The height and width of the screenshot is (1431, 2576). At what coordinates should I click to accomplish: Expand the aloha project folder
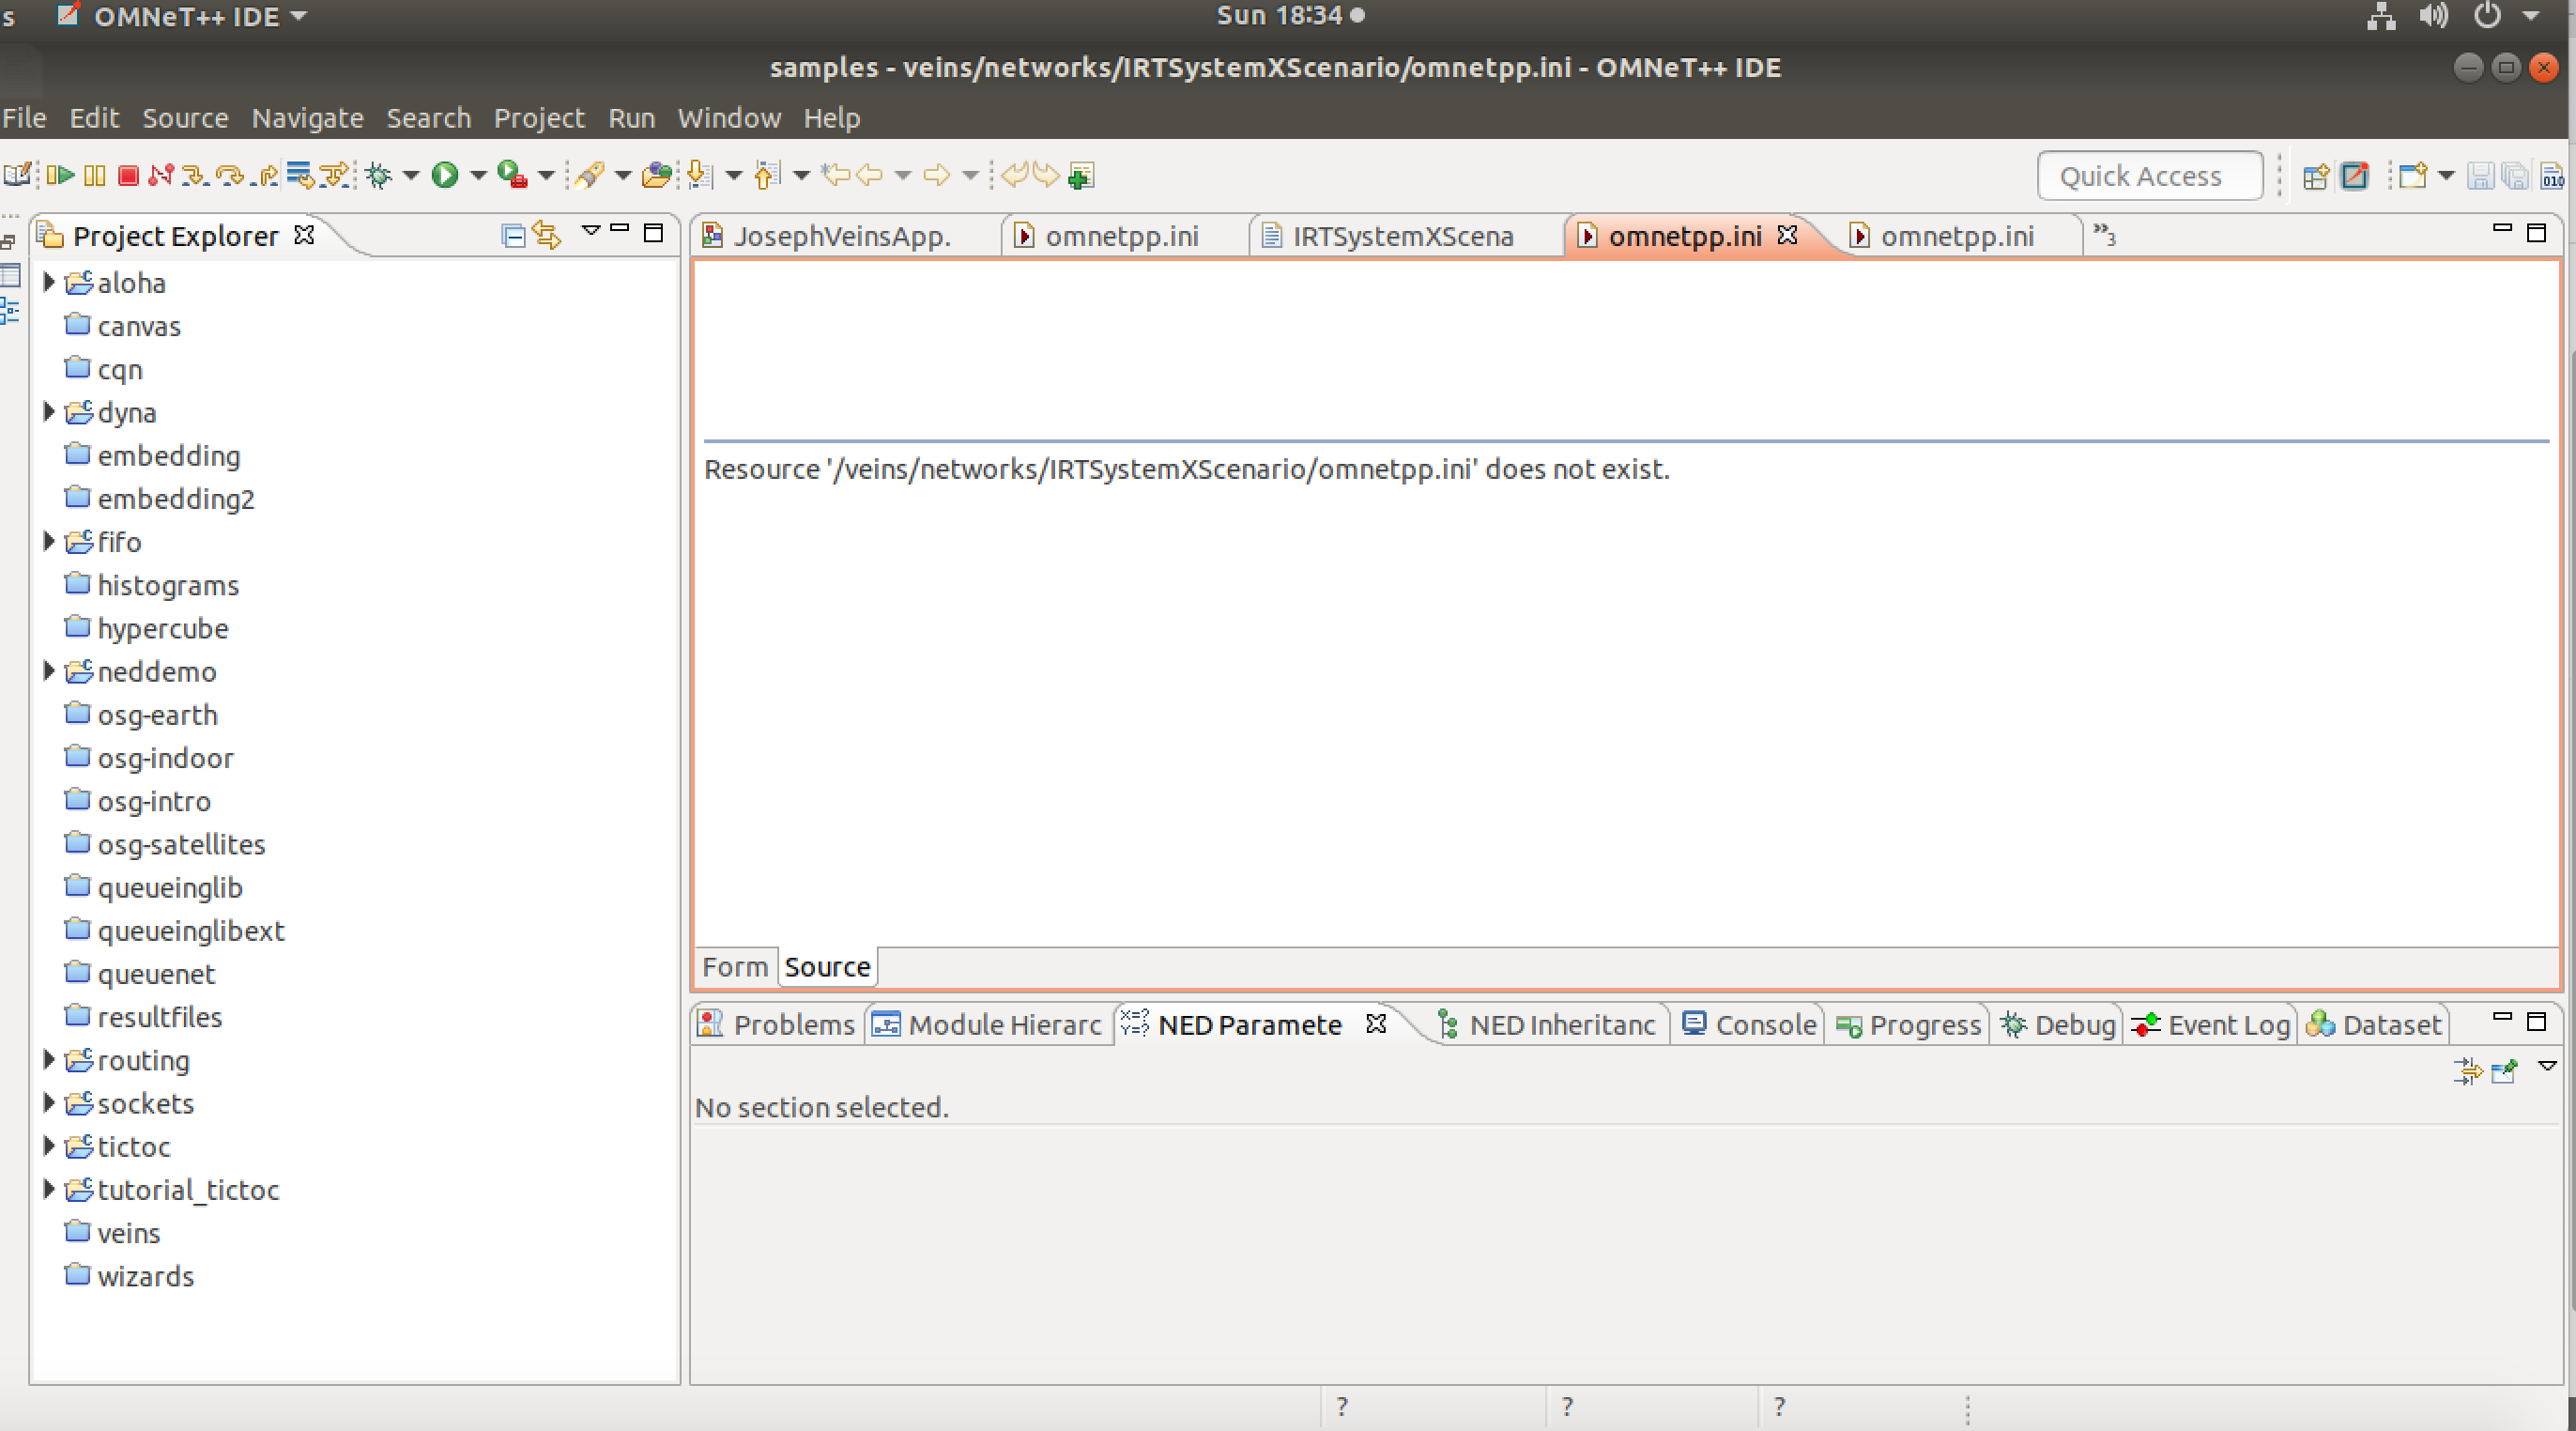pos(48,283)
